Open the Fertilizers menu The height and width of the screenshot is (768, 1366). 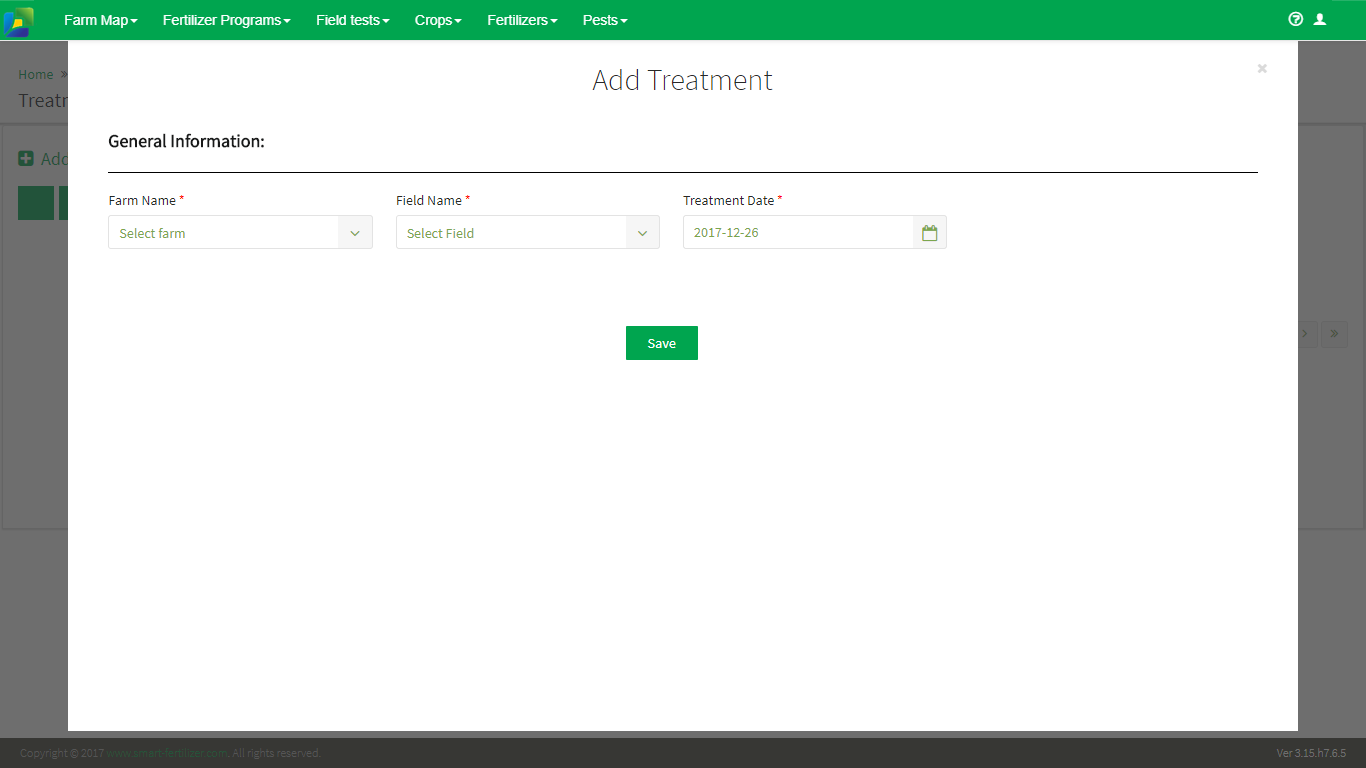pyautogui.click(x=522, y=20)
